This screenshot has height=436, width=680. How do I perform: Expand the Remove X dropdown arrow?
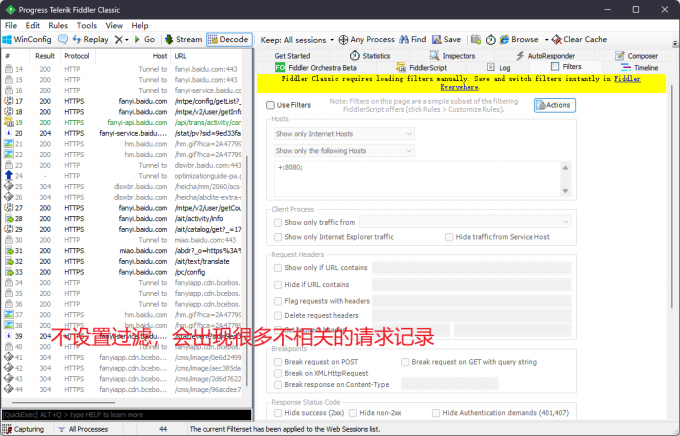coord(127,40)
